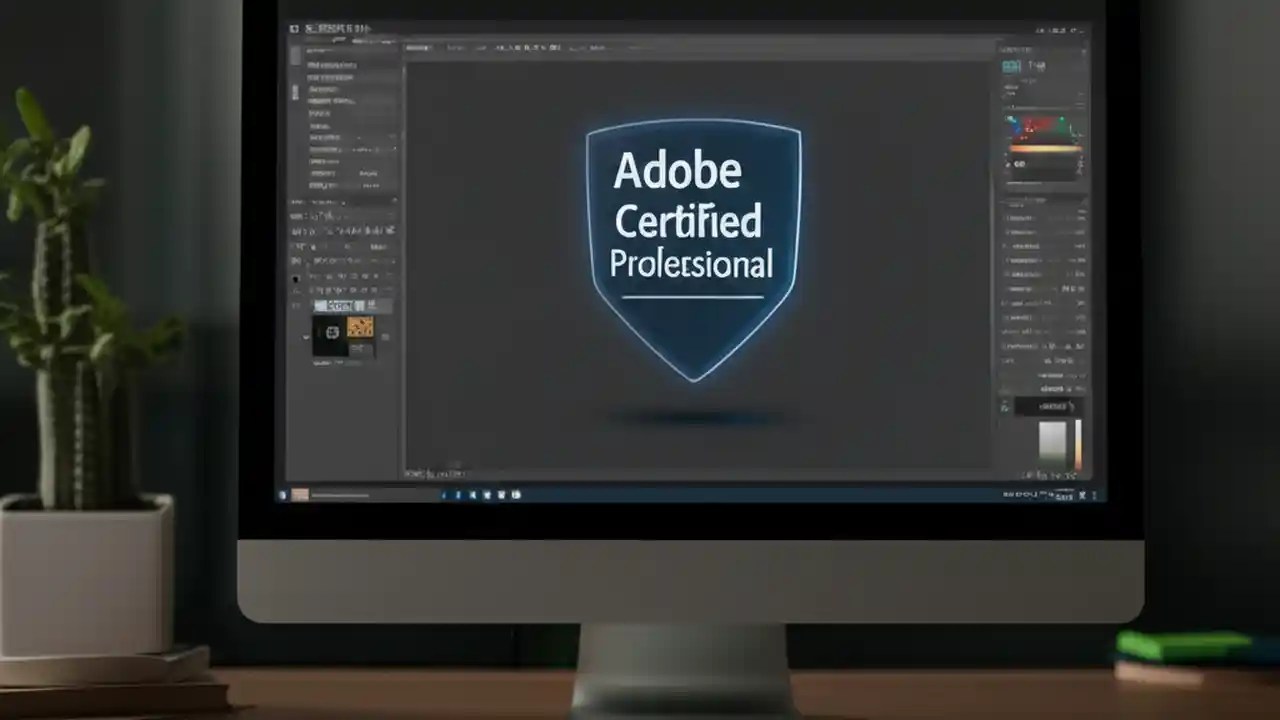The image size is (1280, 720).
Task: Select the Eraser tool in the left toolbar
Action: pyautogui.click(x=296, y=162)
